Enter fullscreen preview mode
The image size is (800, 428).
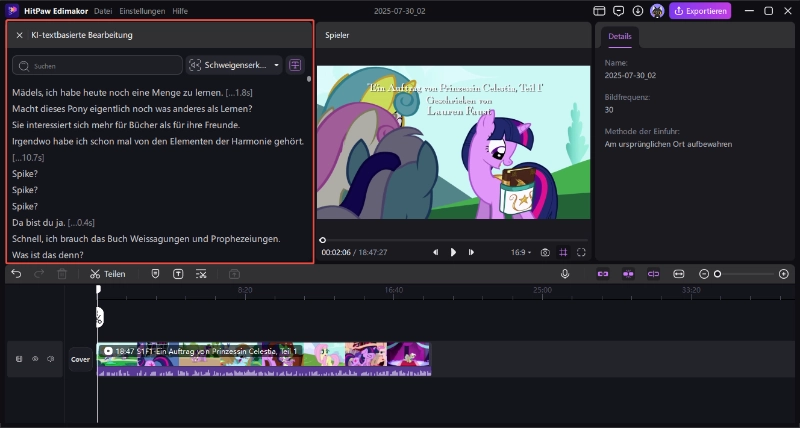coord(581,252)
